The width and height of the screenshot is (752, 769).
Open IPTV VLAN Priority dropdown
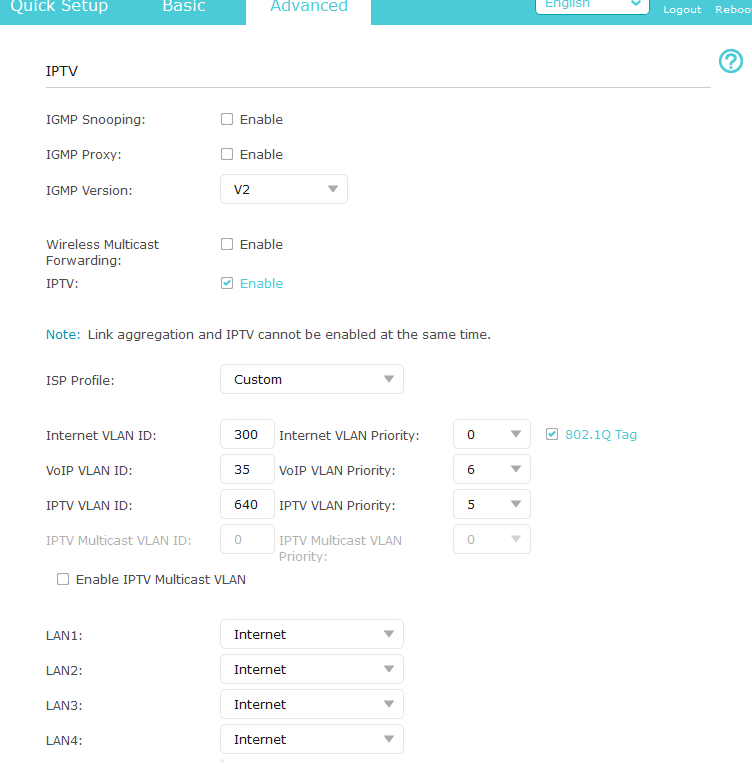[x=492, y=504]
